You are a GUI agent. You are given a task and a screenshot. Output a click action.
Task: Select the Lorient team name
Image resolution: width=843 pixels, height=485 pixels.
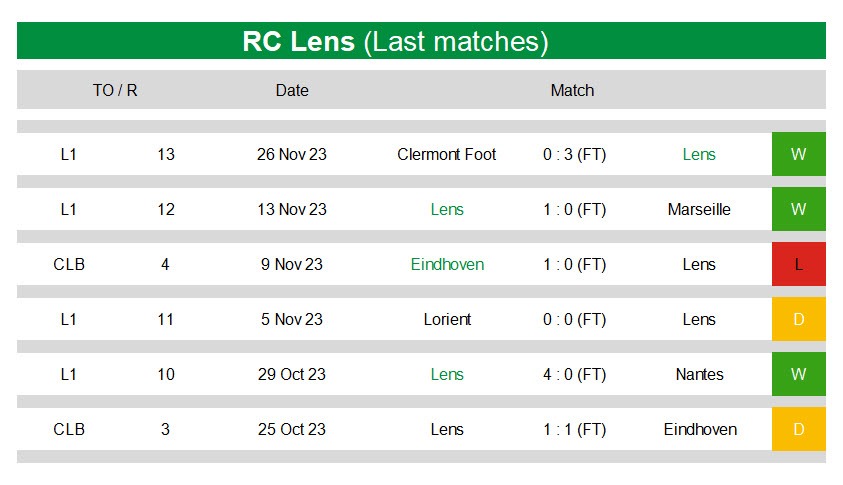tap(447, 319)
